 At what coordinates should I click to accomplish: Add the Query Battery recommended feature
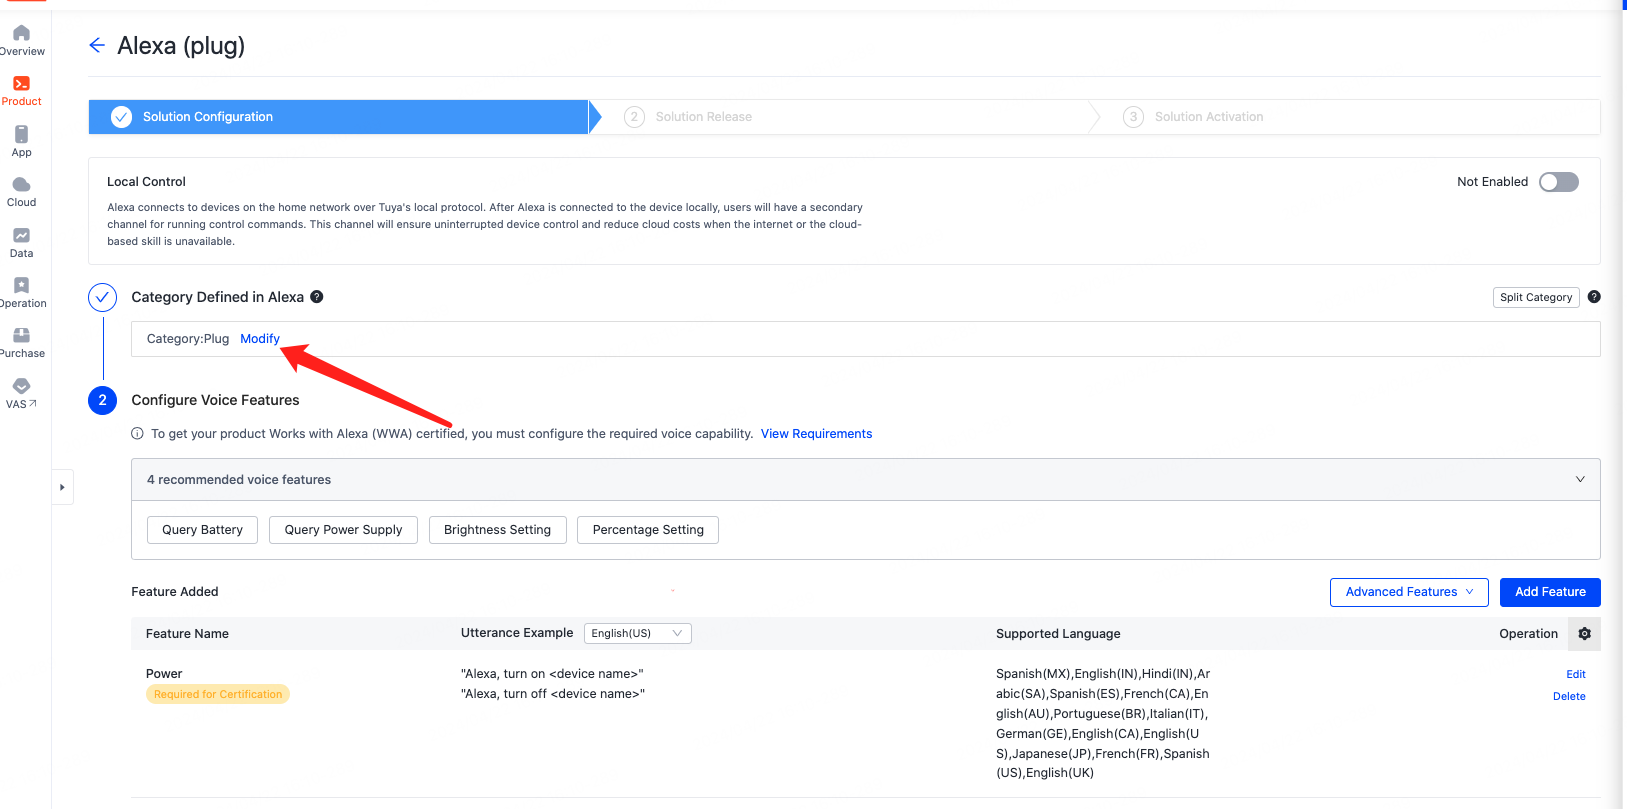(202, 530)
